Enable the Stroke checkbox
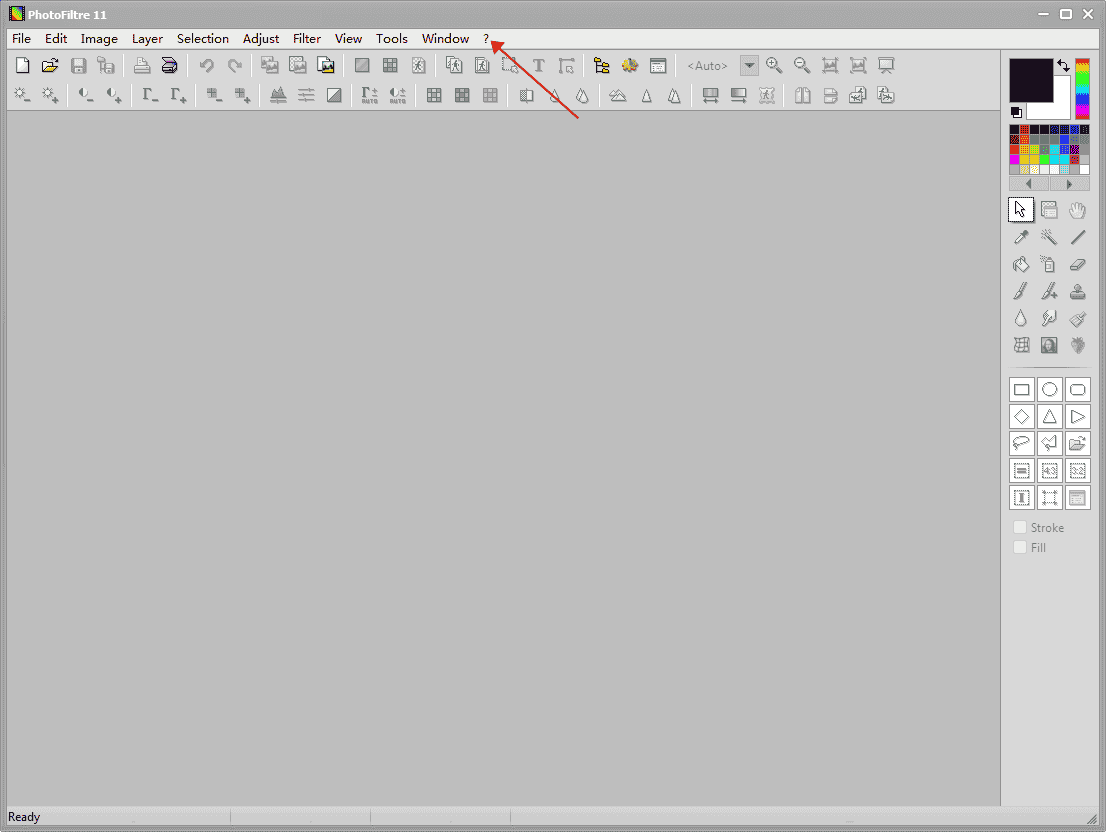 click(1020, 527)
